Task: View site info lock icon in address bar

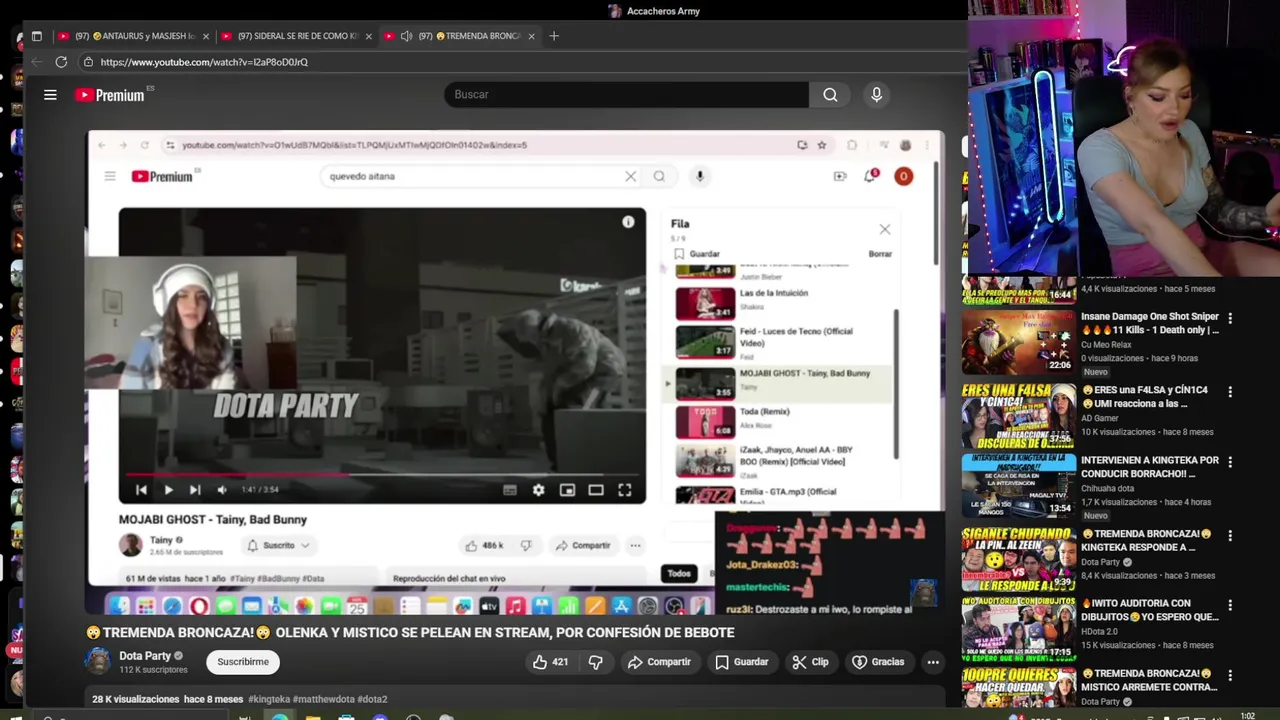Action: pos(88,62)
